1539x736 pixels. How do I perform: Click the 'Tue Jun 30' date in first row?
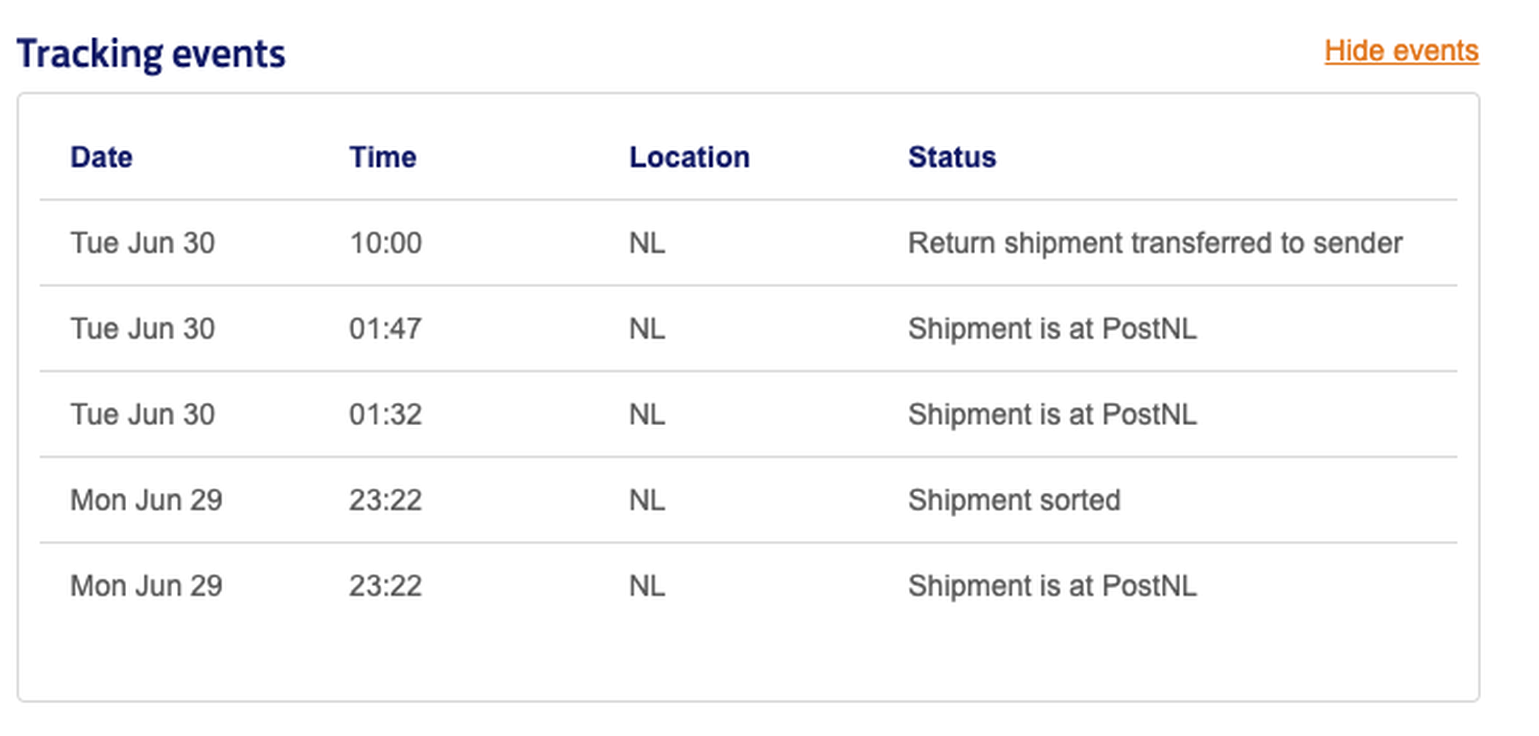[142, 243]
